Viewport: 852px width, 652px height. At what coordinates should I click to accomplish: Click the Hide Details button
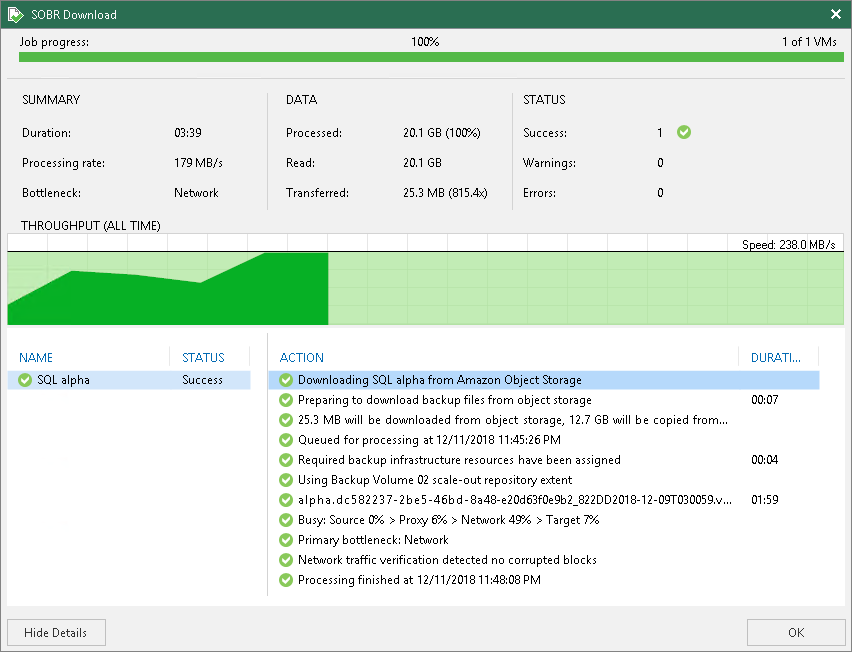pyautogui.click(x=57, y=632)
